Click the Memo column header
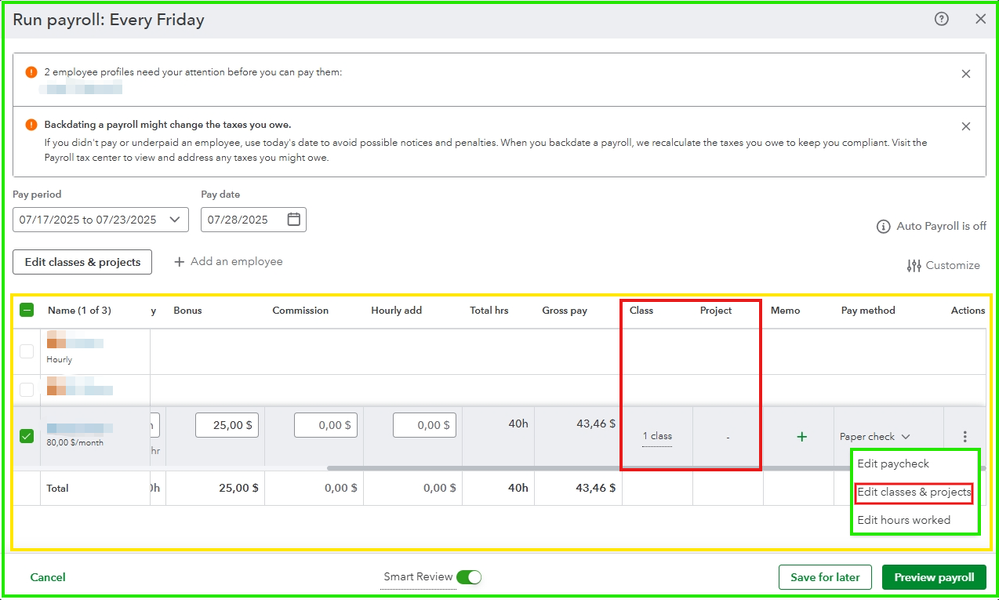Viewport: 999px width, 600px height. (x=785, y=310)
